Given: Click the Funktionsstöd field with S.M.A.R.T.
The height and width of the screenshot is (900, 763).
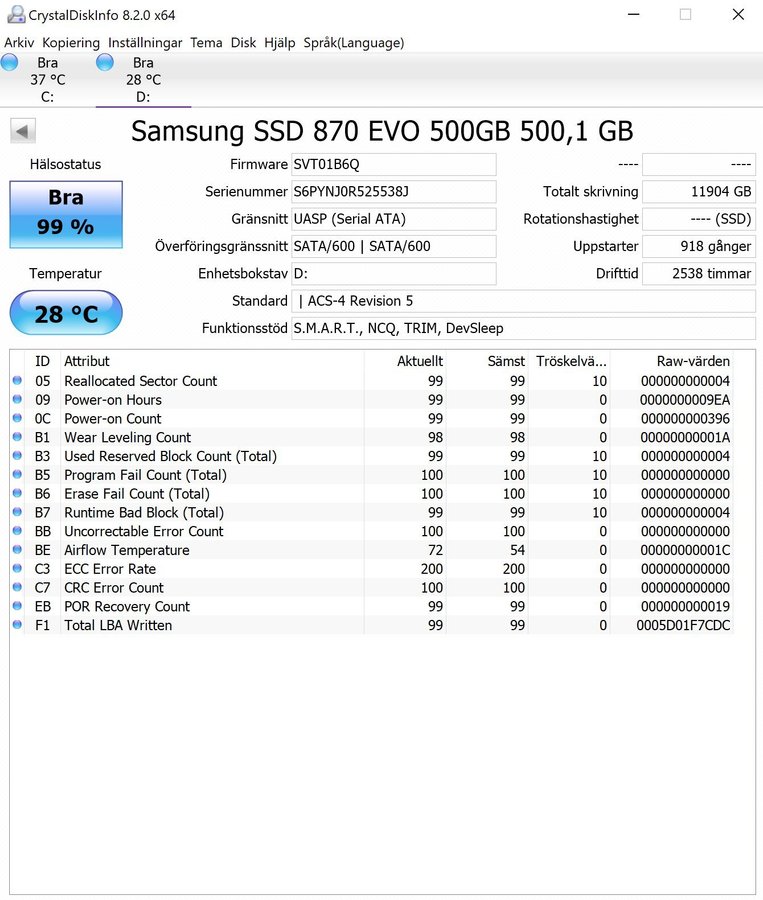Looking at the screenshot, I should click(524, 328).
